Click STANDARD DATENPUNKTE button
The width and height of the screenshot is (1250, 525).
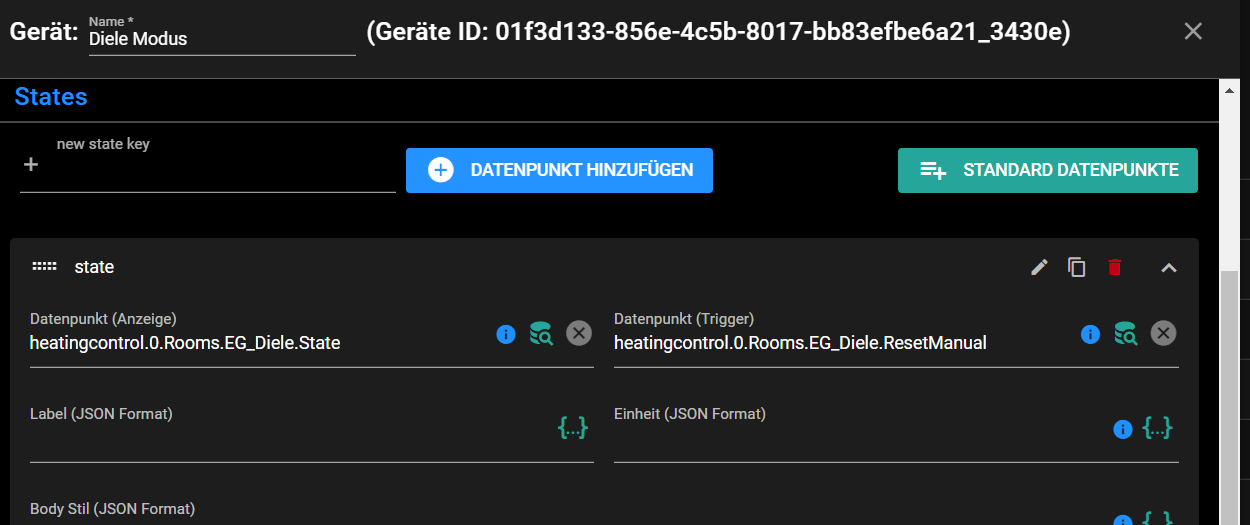pos(1048,170)
